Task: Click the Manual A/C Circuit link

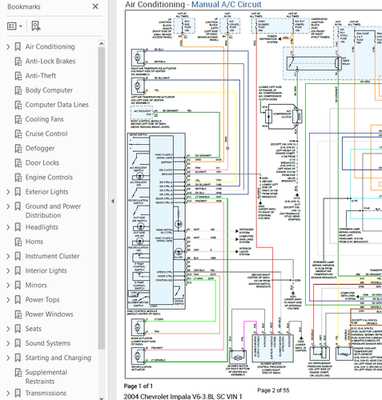Action: pos(226,4)
